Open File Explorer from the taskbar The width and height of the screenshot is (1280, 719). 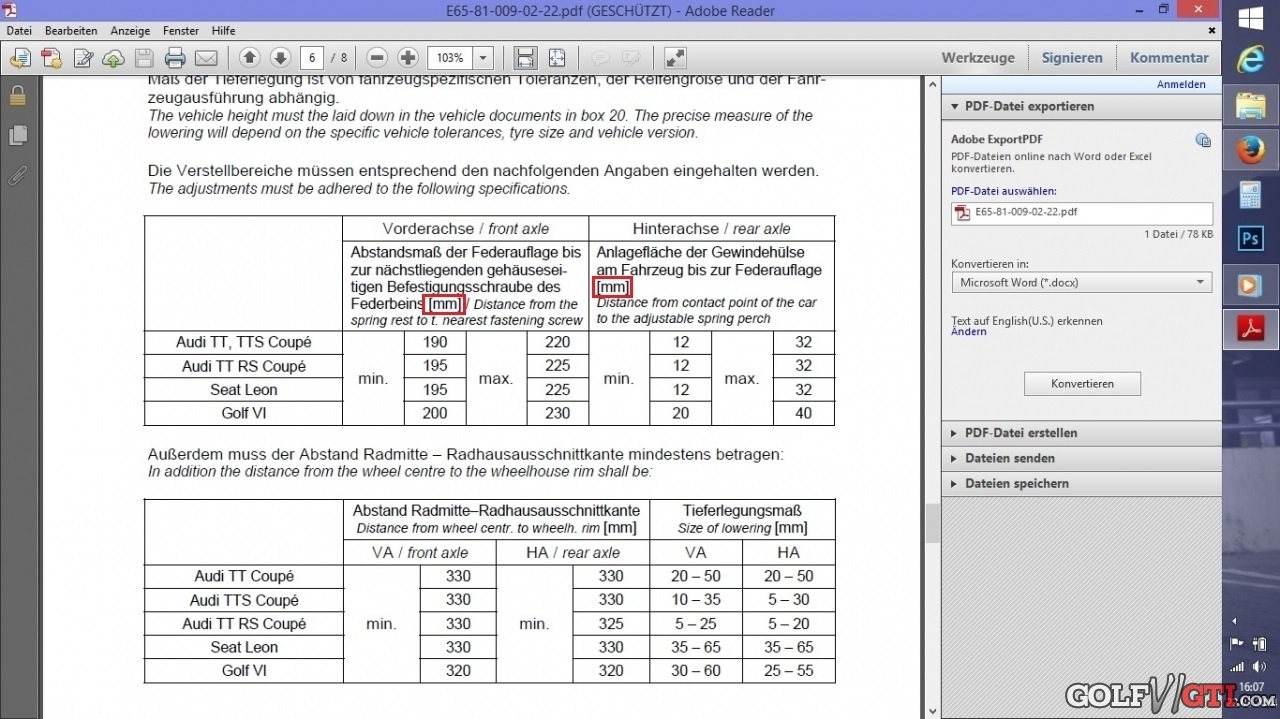pos(1250,106)
